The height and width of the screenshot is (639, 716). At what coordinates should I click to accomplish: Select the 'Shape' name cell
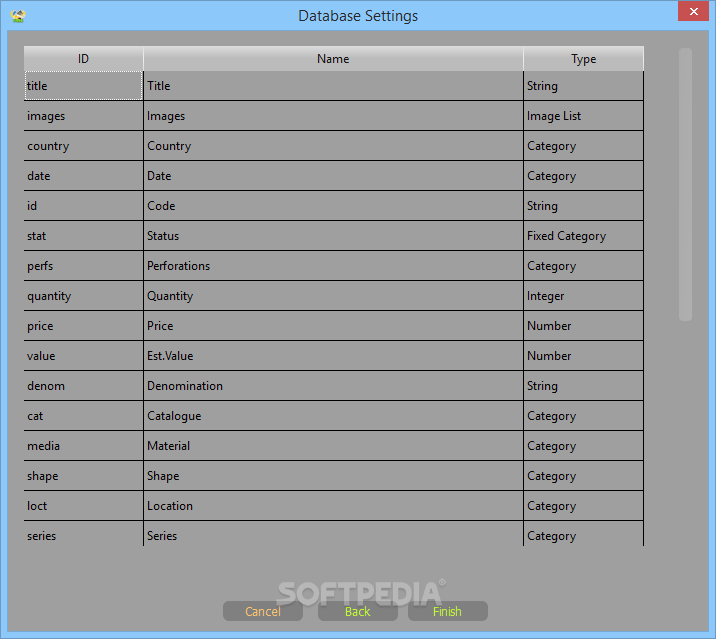[333, 475]
